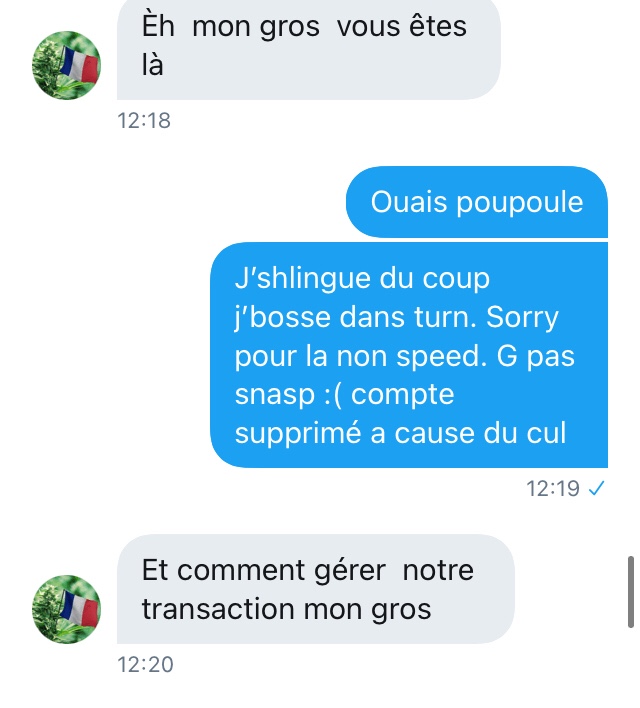The width and height of the screenshot is (640, 708).
Task: Tap the French flag avatar beside last message
Action: [66, 609]
